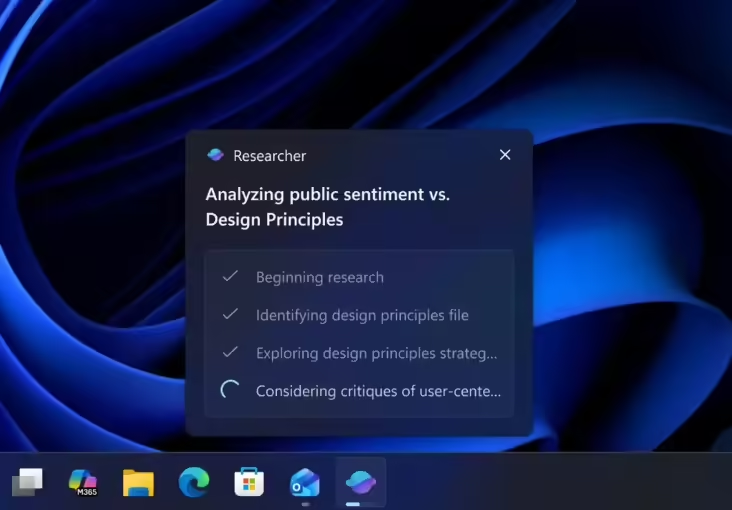Image resolution: width=732 pixels, height=510 pixels.
Task: Click checkmark beside 'Exploring design principles'
Action: (x=230, y=352)
